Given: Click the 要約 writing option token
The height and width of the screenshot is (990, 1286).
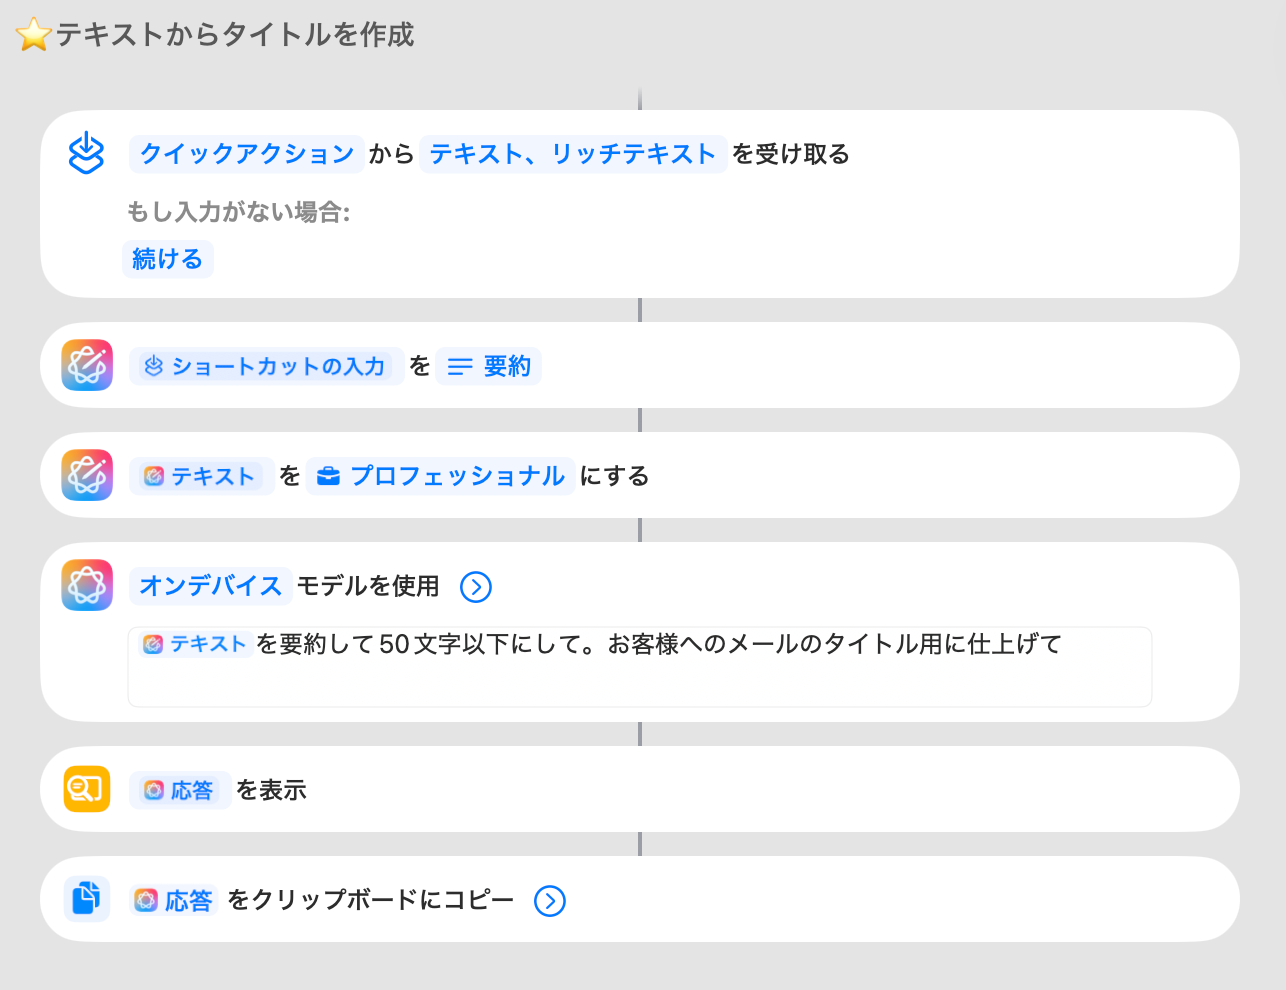Looking at the screenshot, I should pyautogui.click(x=489, y=366).
